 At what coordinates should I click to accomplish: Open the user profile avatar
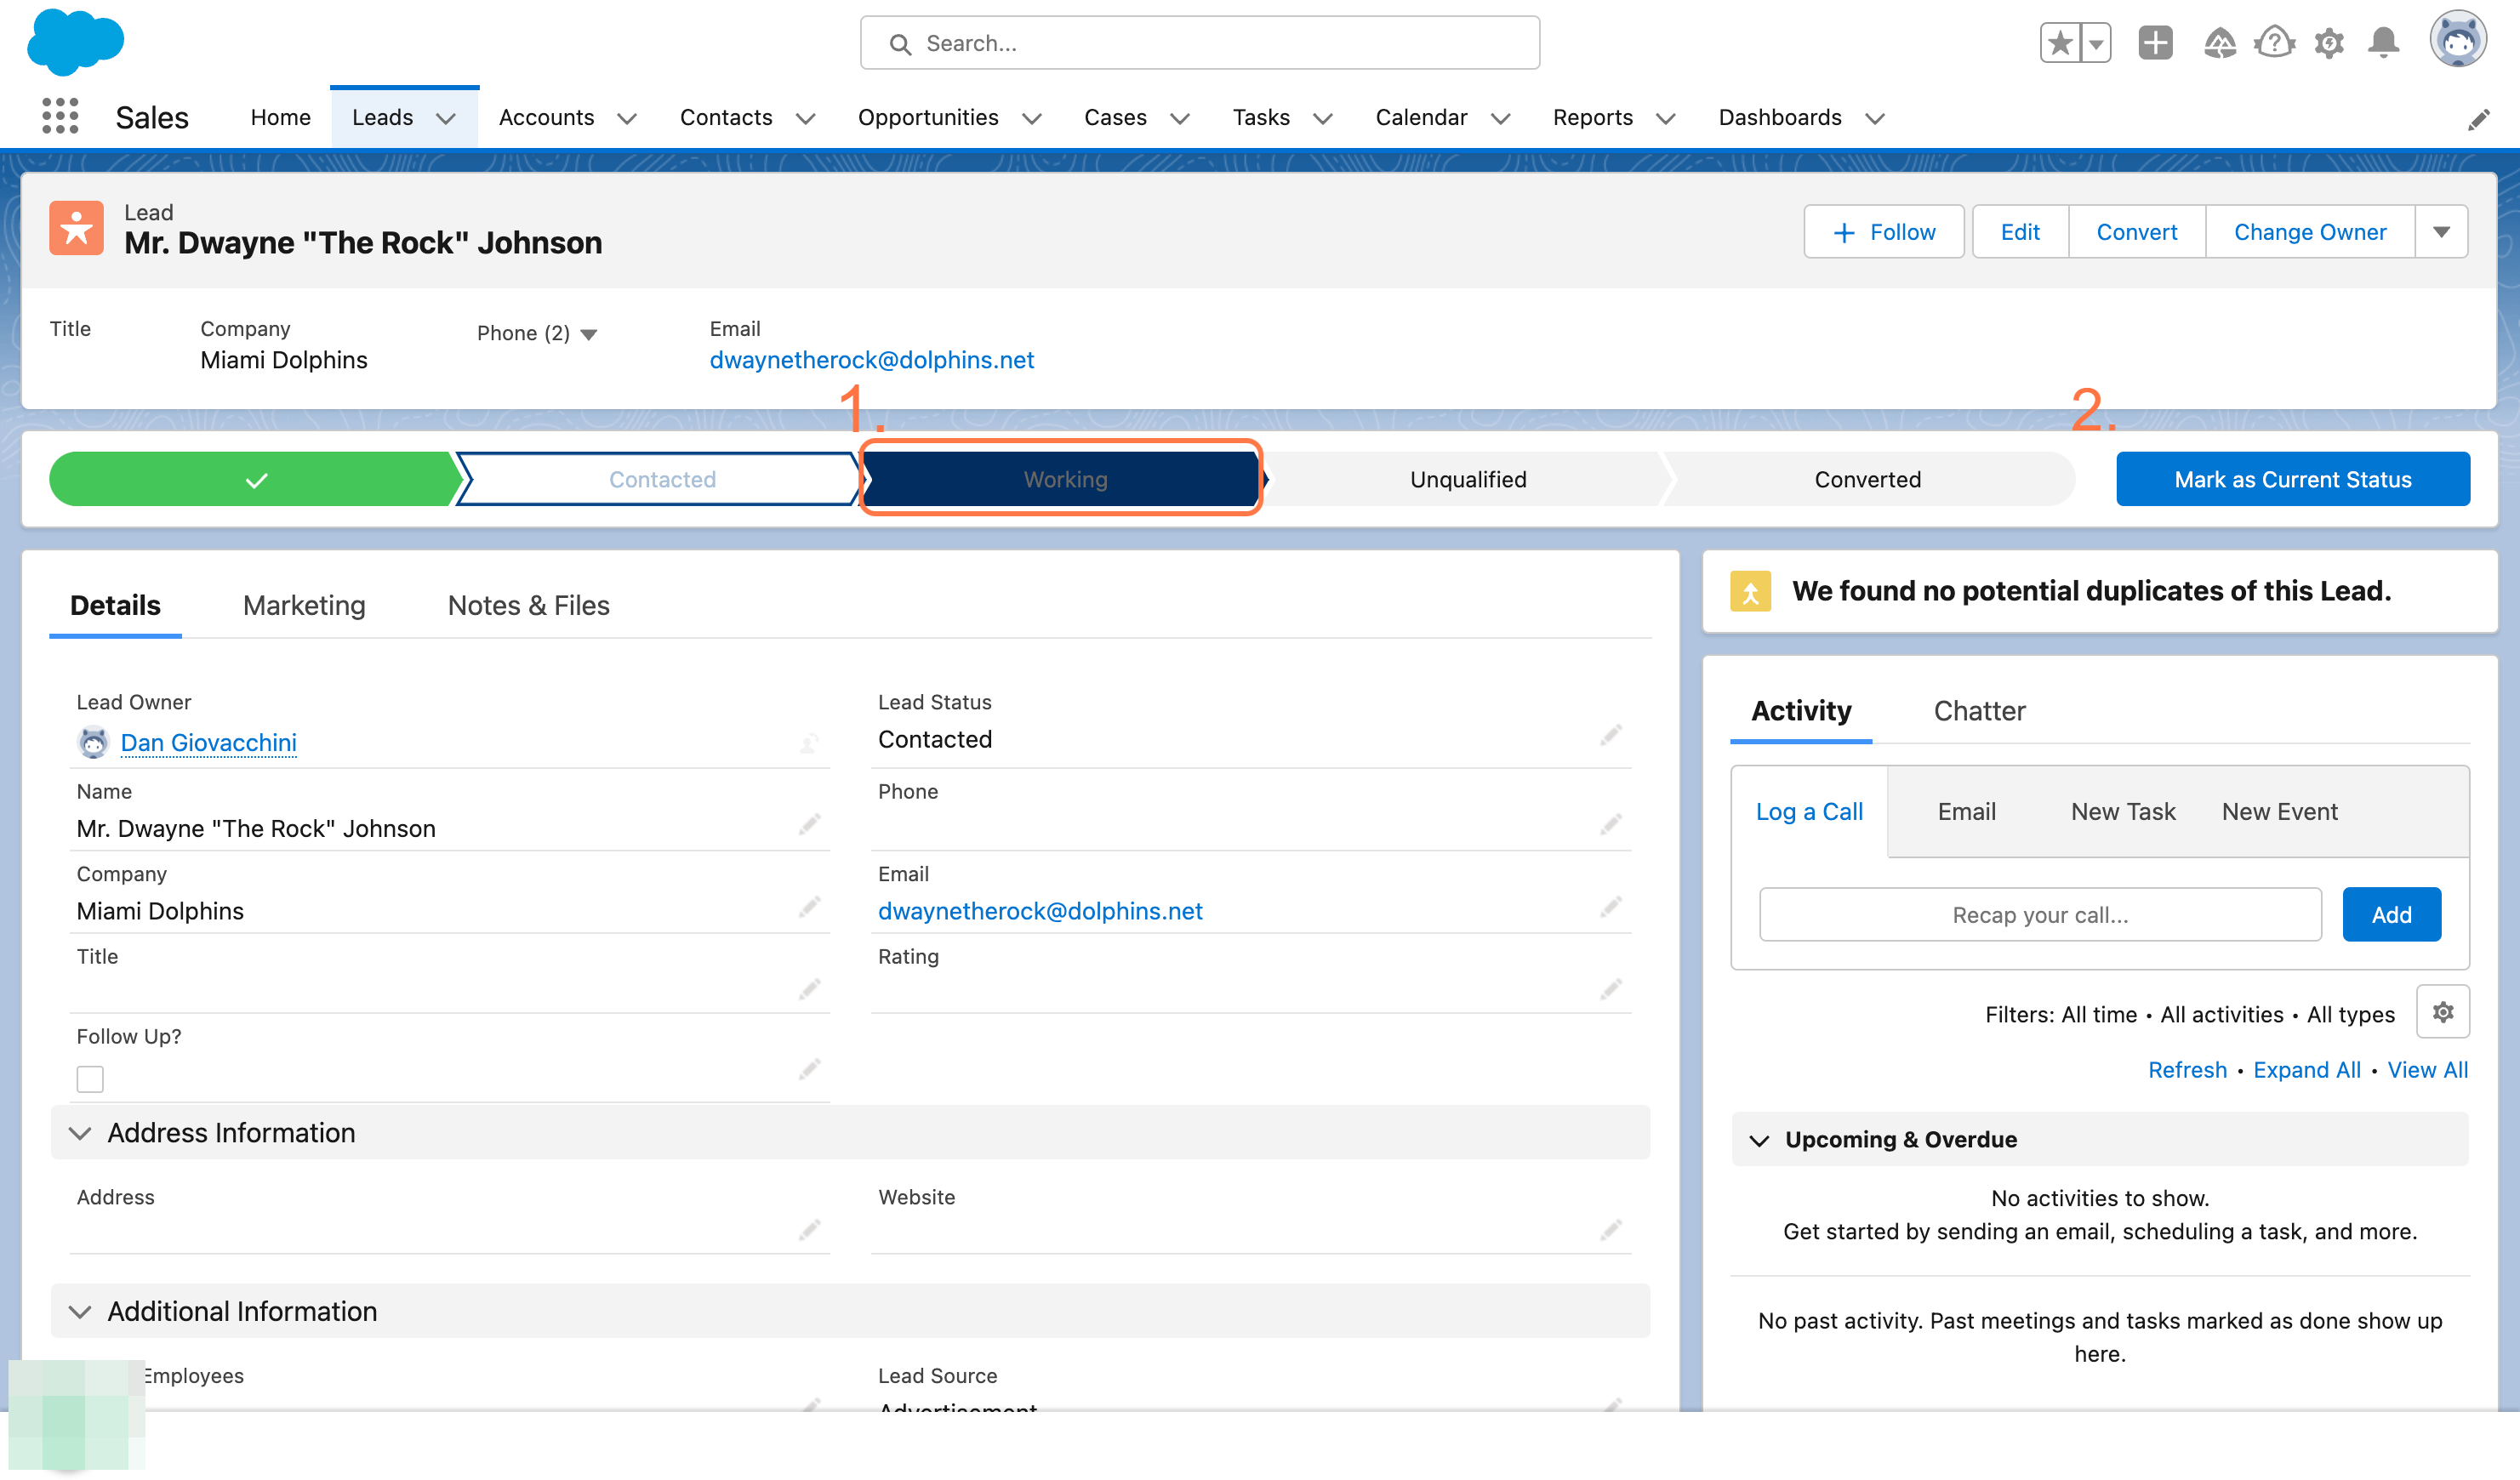coord(2459,41)
